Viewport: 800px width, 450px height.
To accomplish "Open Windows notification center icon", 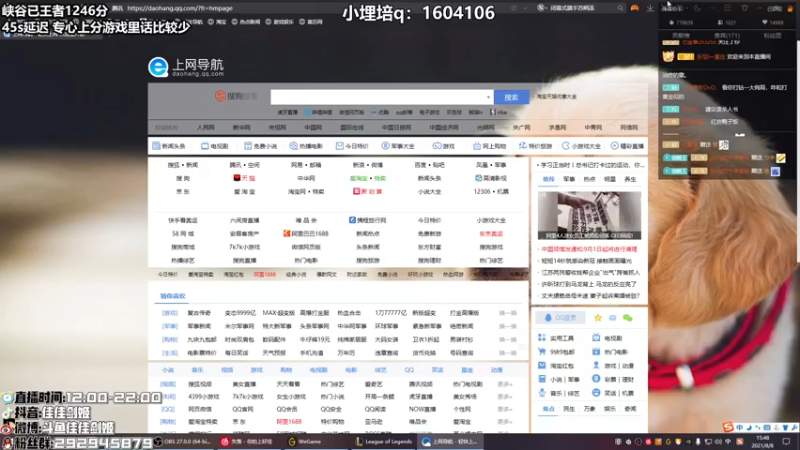I will [787, 442].
